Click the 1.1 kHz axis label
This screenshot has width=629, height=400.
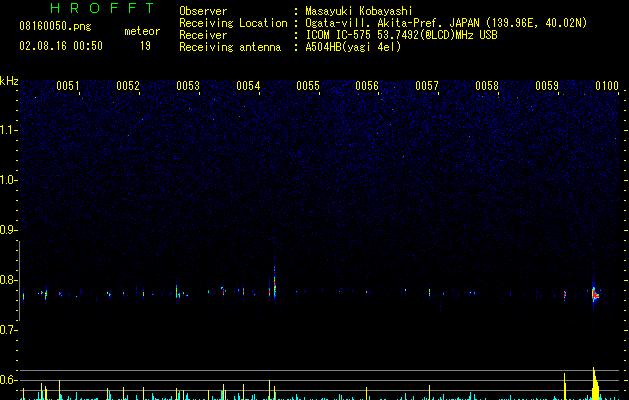click(x=8, y=130)
